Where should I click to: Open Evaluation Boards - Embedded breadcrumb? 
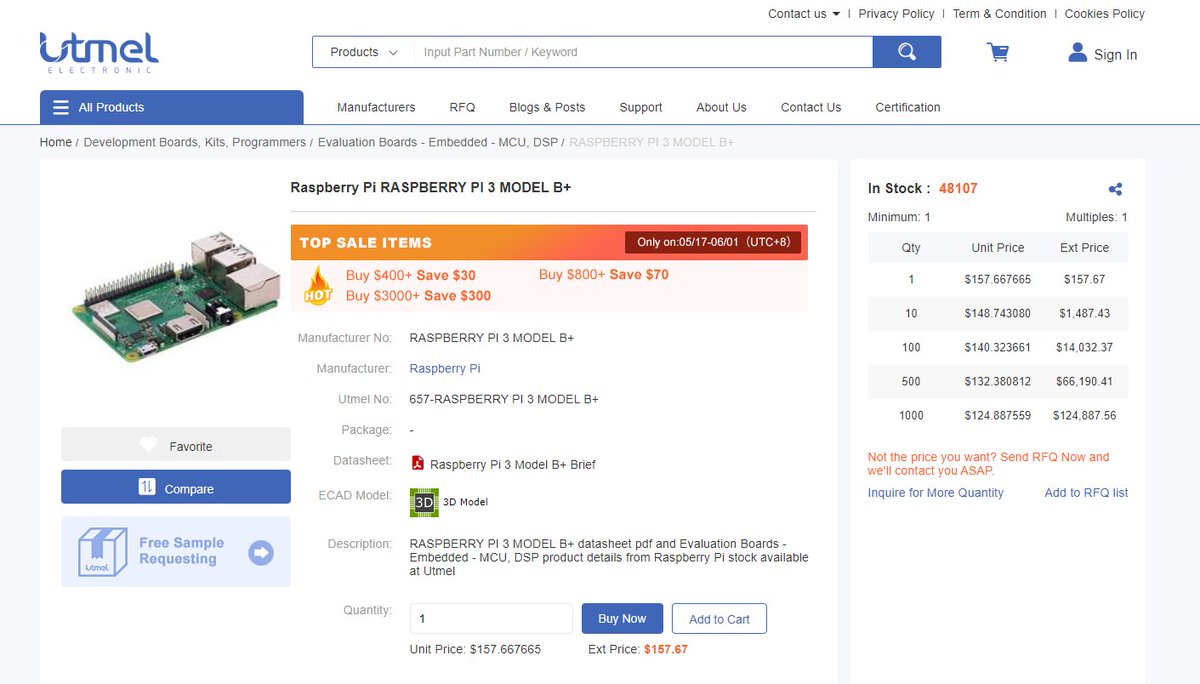(438, 142)
